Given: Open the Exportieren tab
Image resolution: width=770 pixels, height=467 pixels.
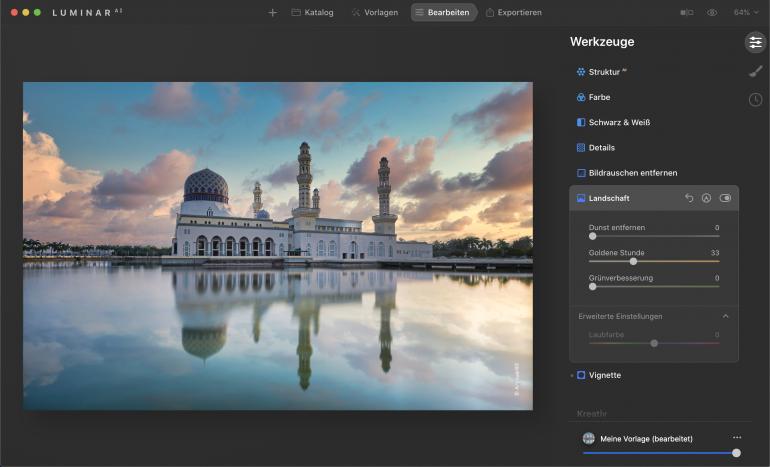Looking at the screenshot, I should [x=514, y=12].
